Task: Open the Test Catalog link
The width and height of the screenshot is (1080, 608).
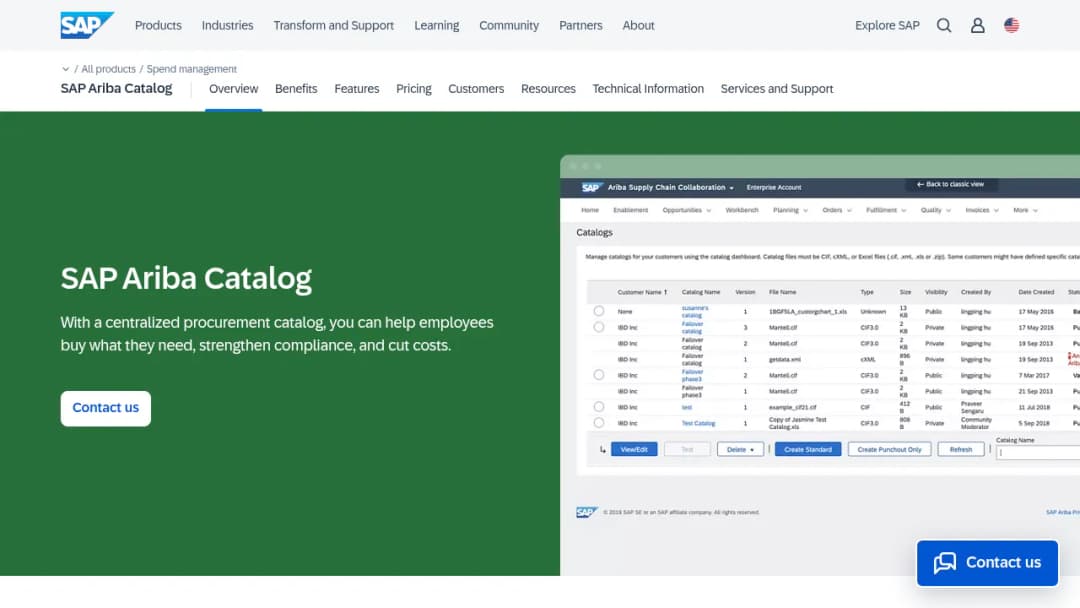Action: click(698, 423)
